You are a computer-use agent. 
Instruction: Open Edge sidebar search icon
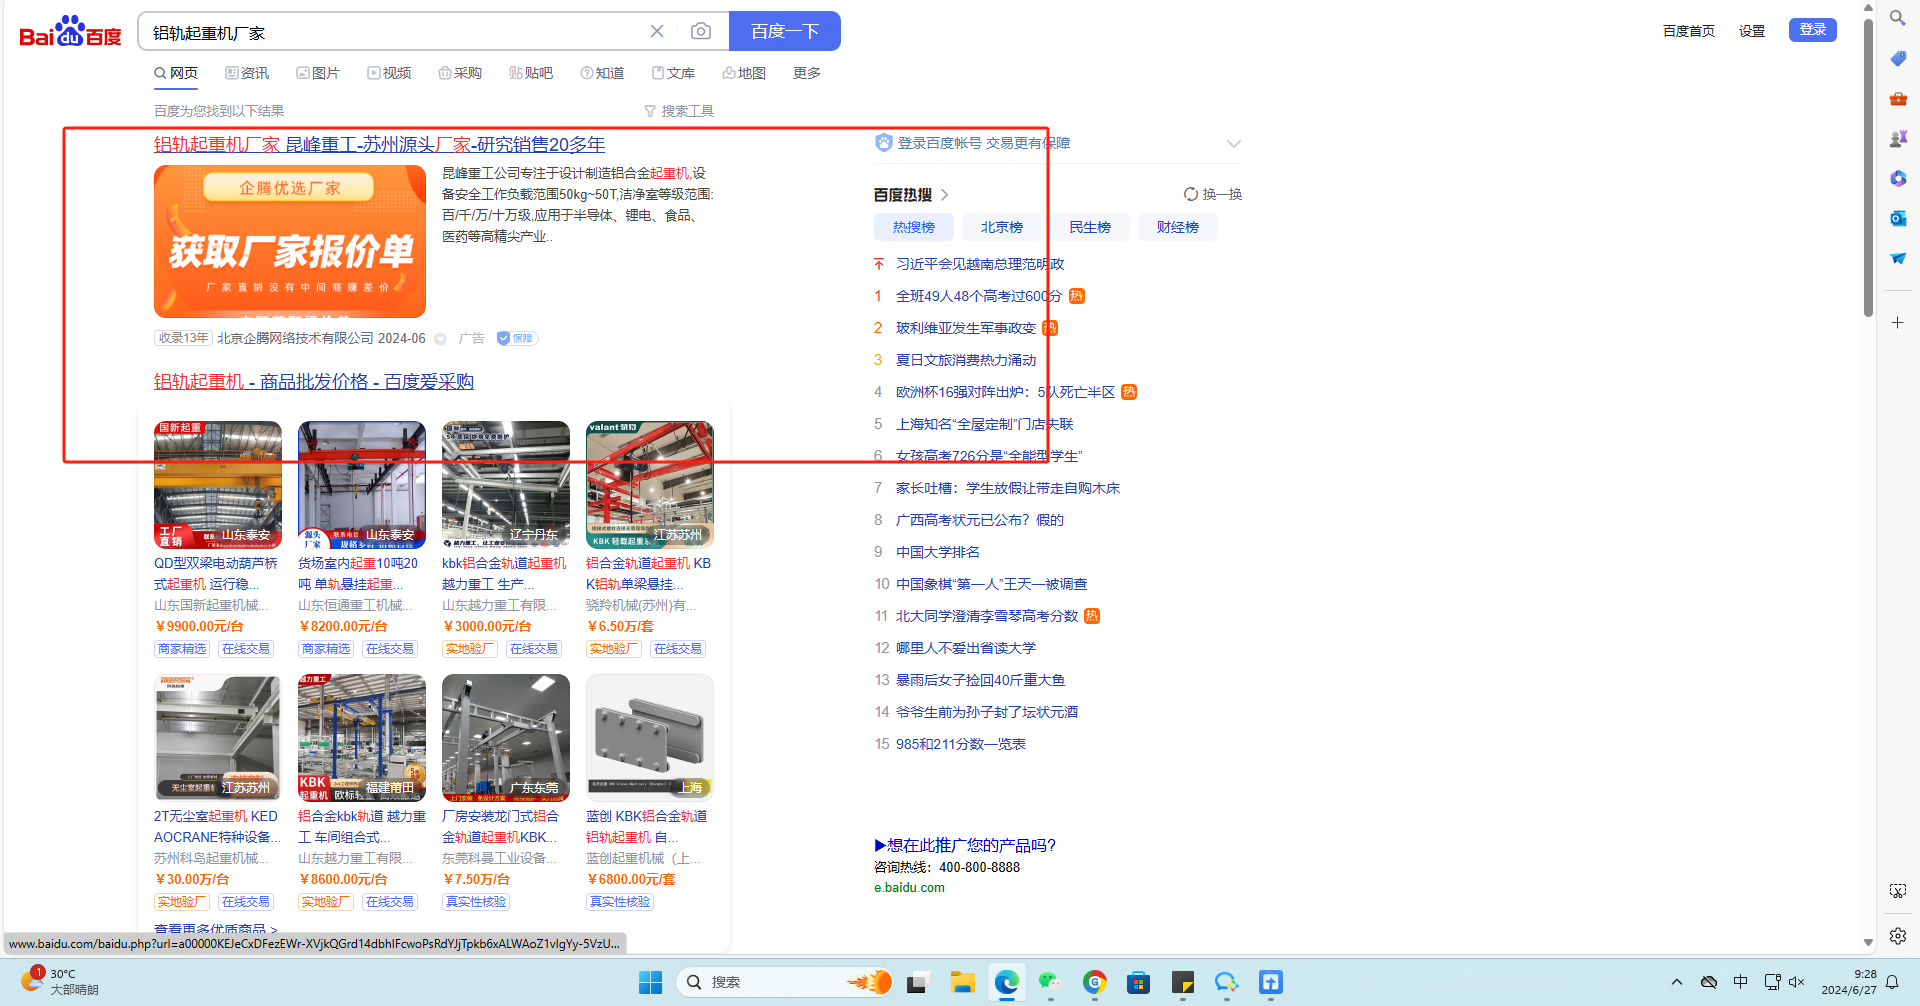pos(1897,18)
